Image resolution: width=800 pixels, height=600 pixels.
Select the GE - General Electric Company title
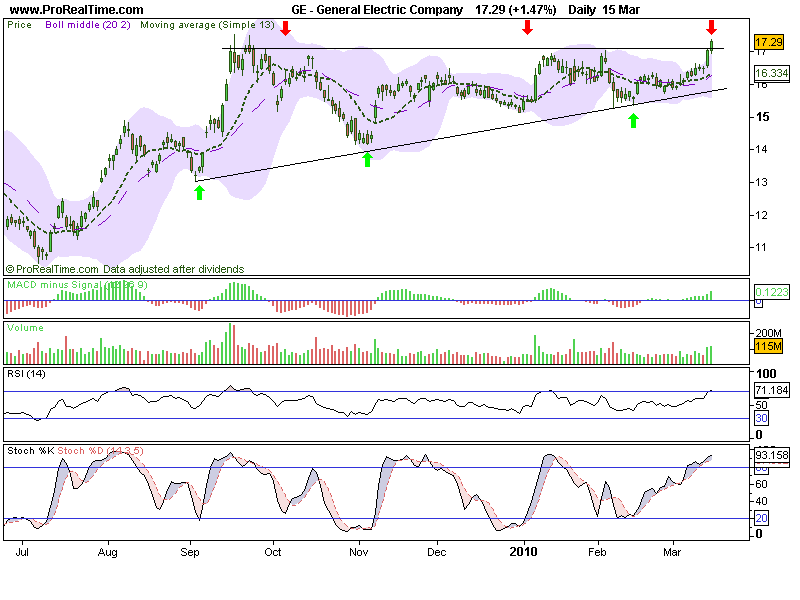pyautogui.click(x=377, y=10)
